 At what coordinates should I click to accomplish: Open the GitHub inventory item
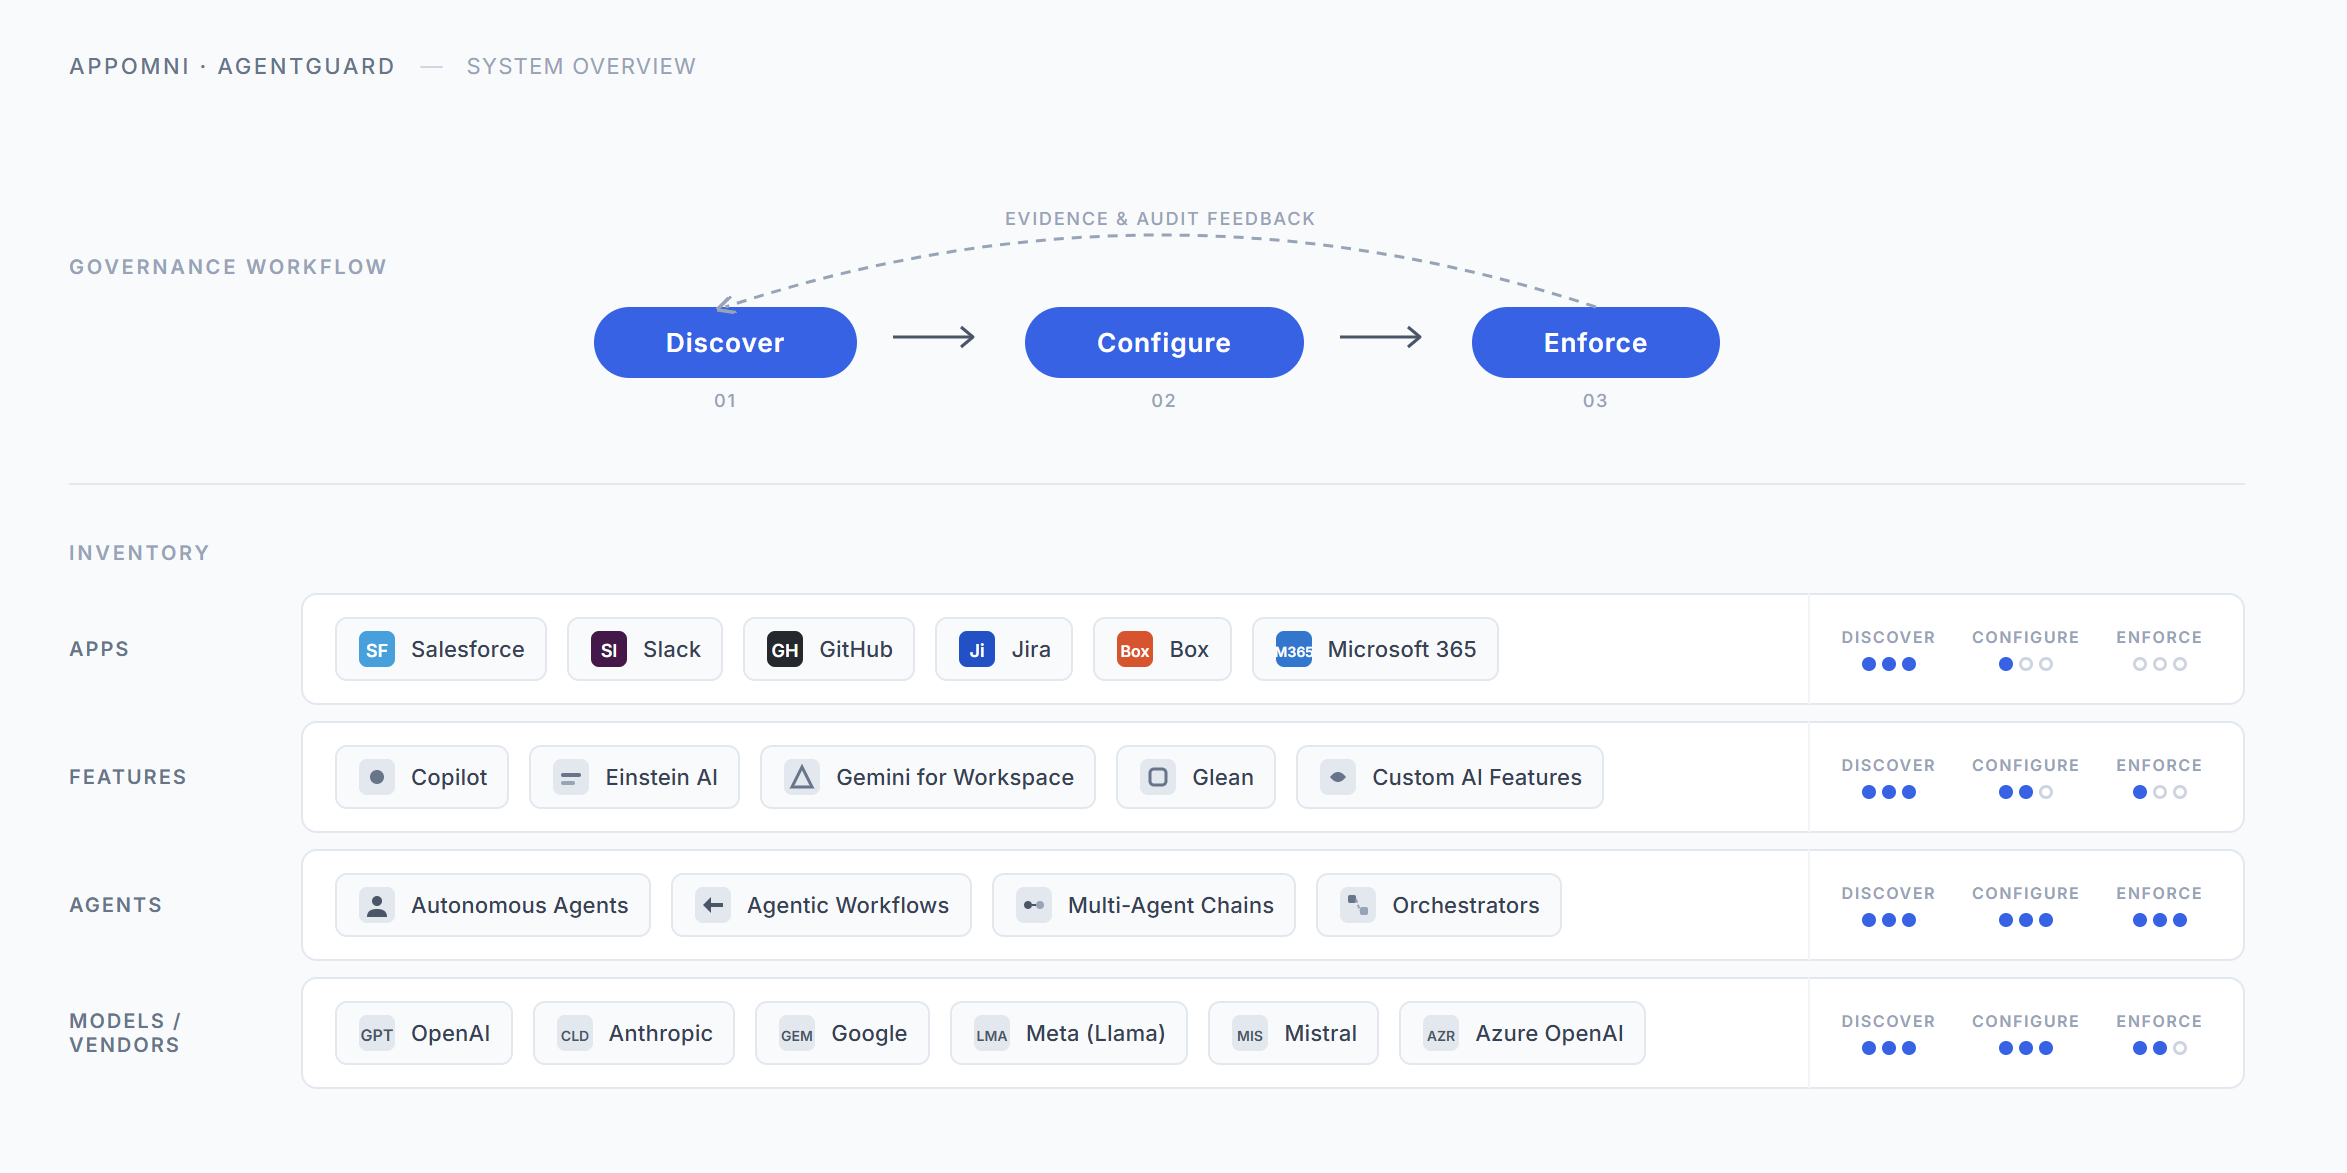click(x=785, y=649)
